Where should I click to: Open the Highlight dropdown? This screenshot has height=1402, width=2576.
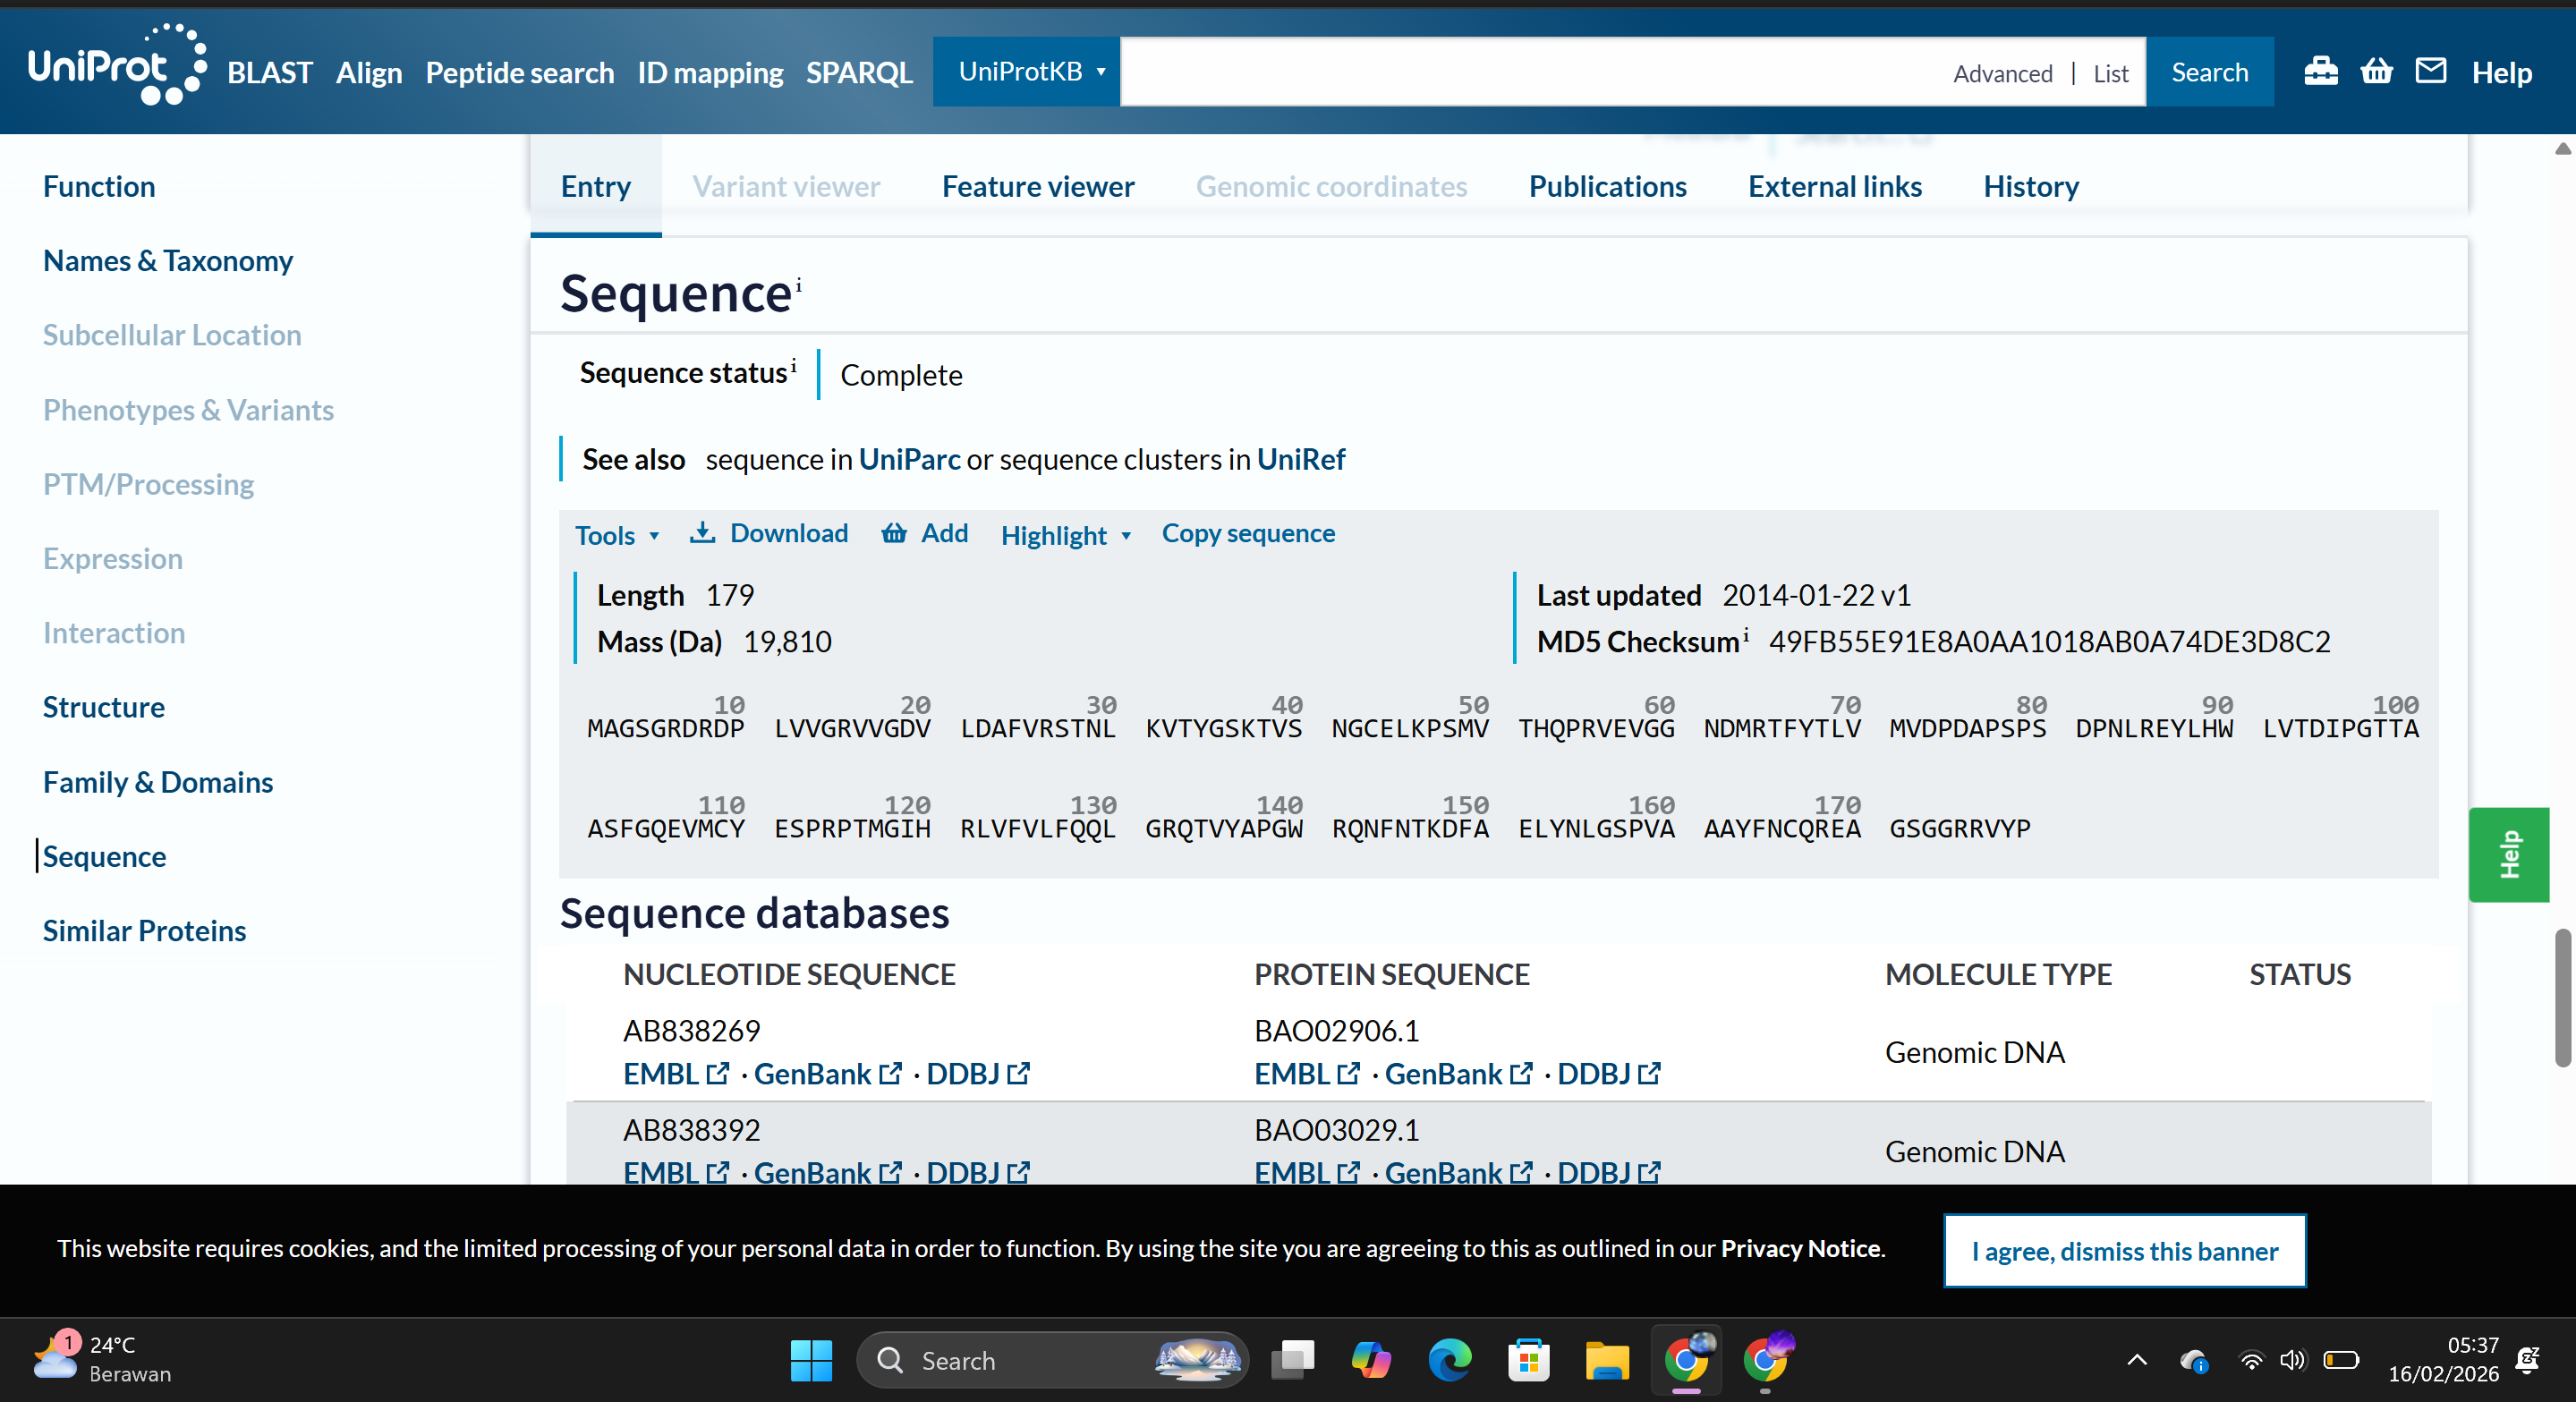click(1065, 535)
